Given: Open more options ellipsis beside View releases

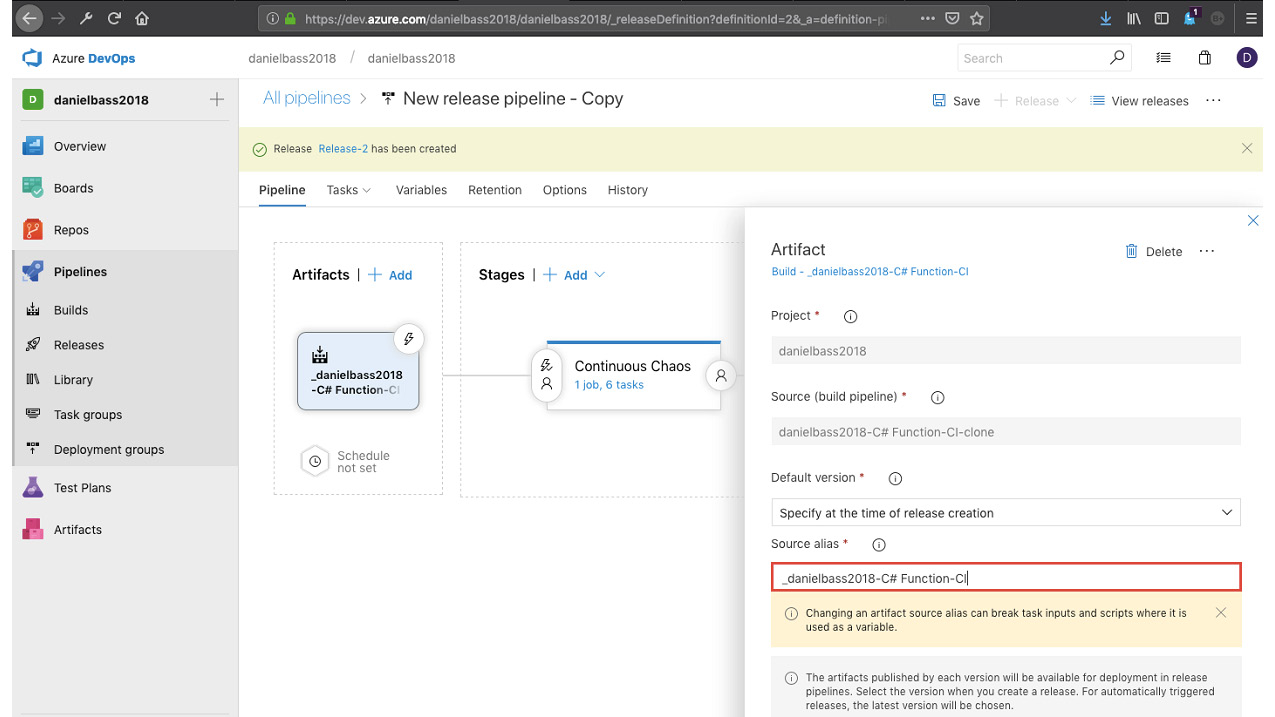Looking at the screenshot, I should 1213,101.
